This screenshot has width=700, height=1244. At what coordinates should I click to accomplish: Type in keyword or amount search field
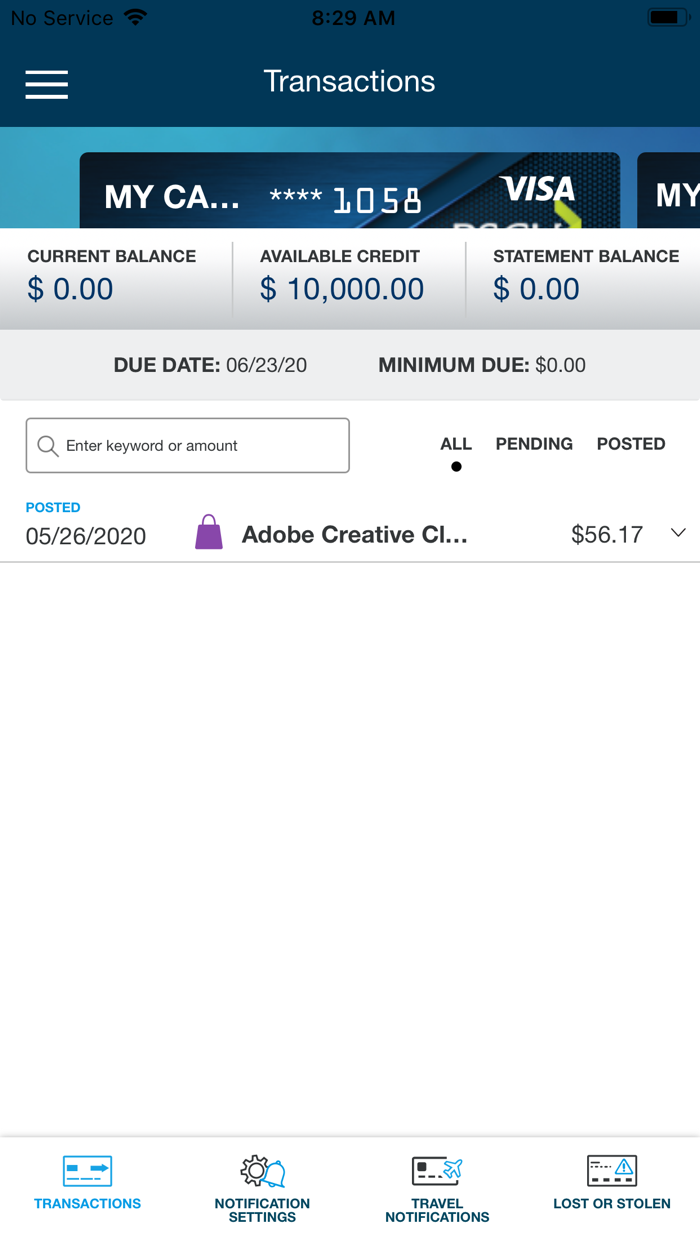tap(200, 446)
